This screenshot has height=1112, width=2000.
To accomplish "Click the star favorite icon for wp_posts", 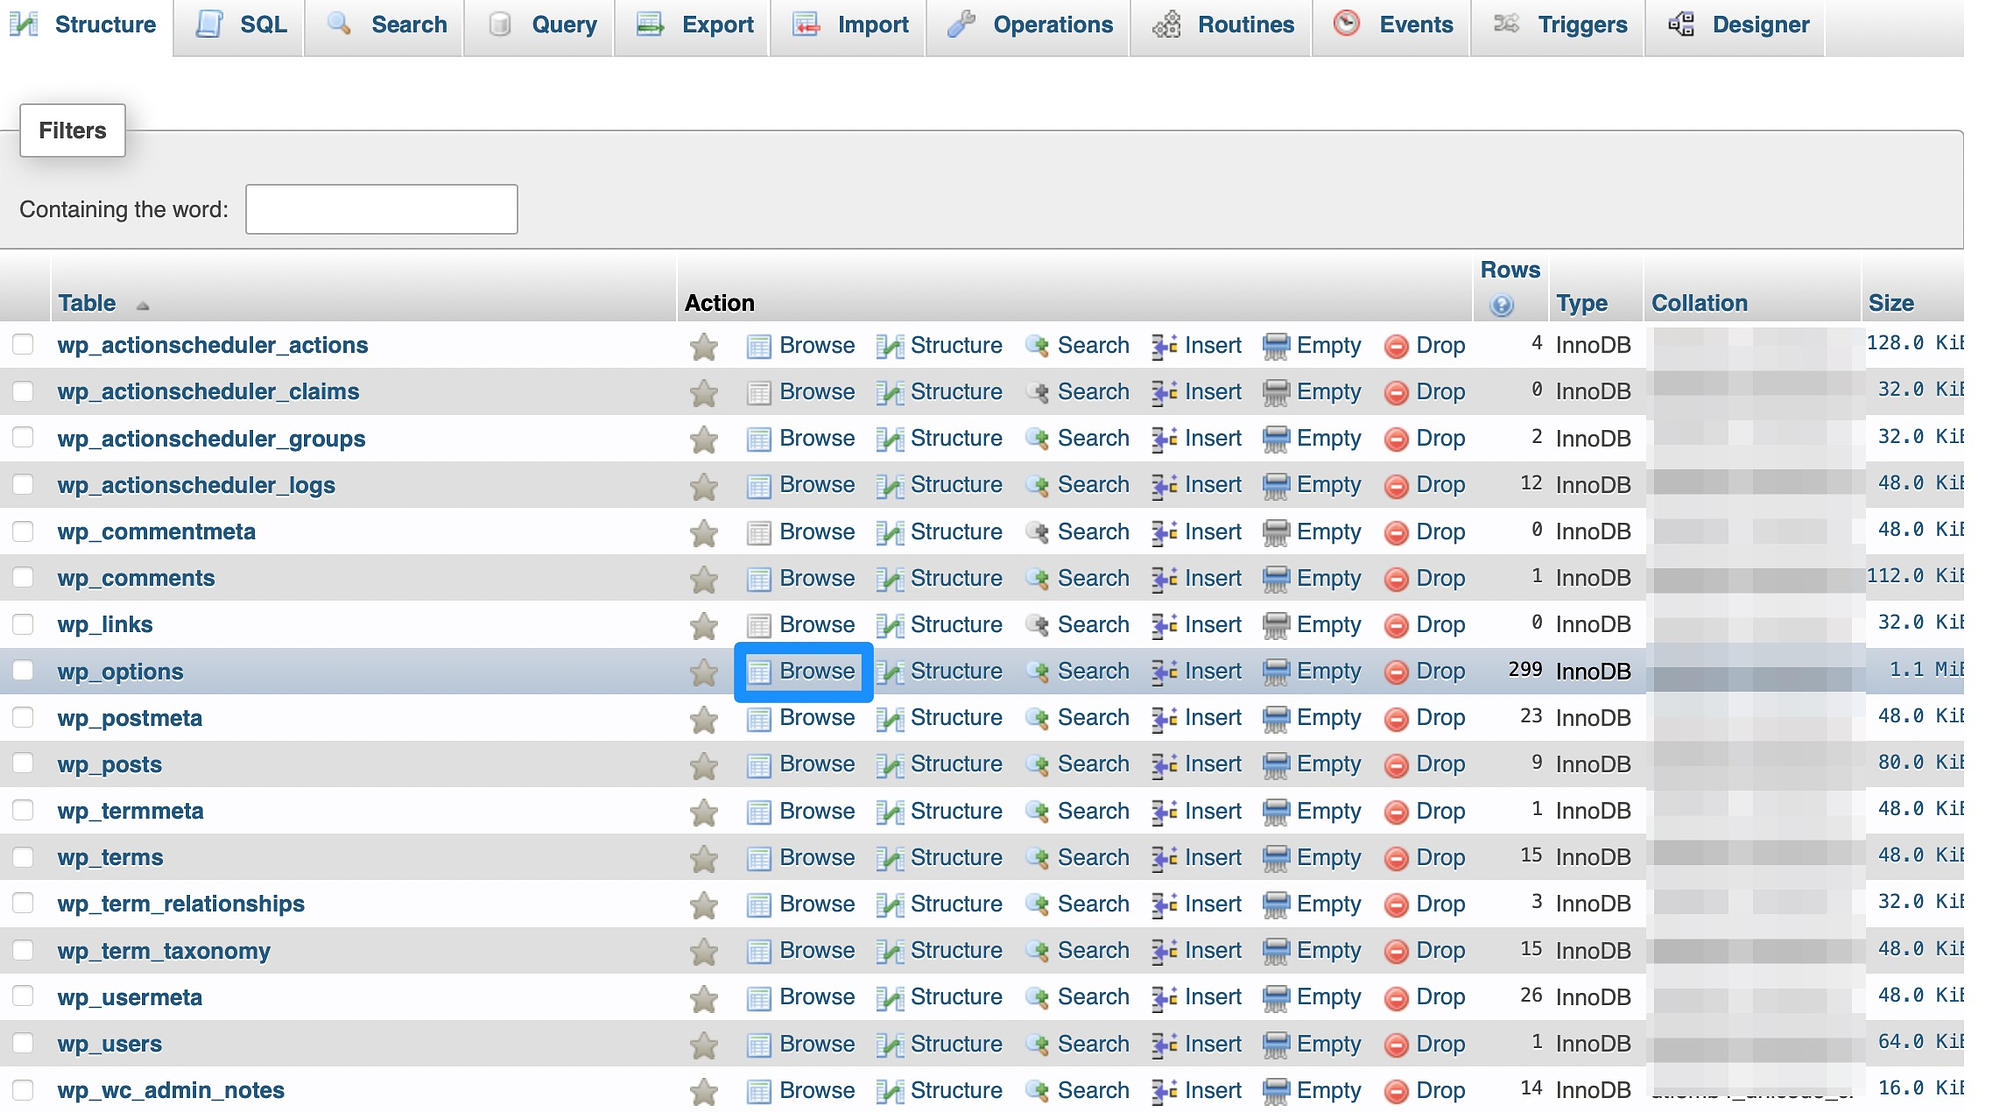I will pyautogui.click(x=702, y=764).
